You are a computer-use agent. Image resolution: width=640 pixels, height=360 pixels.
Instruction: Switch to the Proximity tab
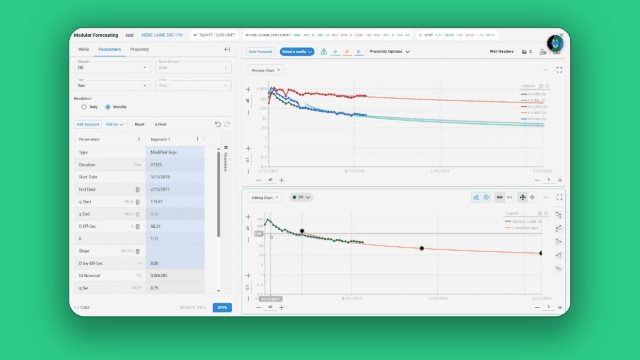(139, 49)
